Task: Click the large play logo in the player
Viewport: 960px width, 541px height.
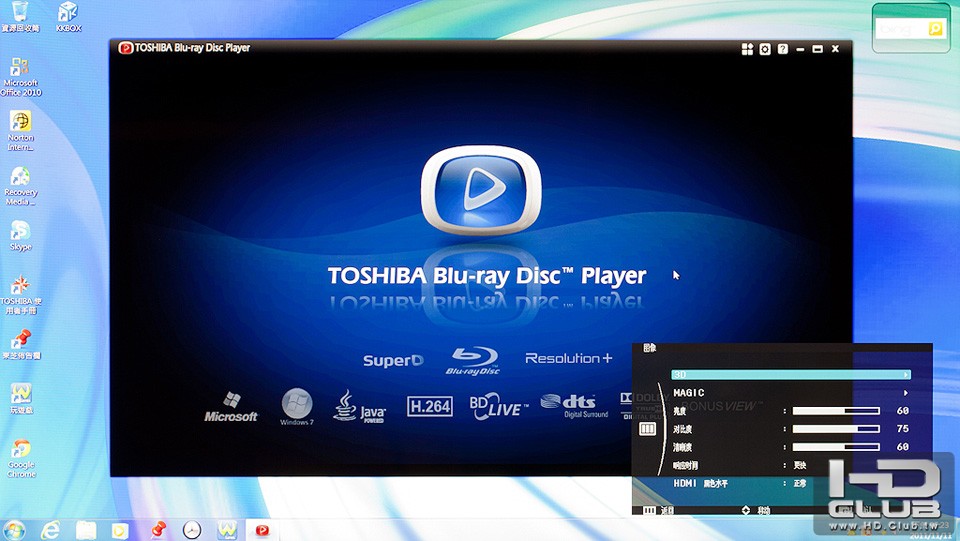Action: (x=481, y=190)
